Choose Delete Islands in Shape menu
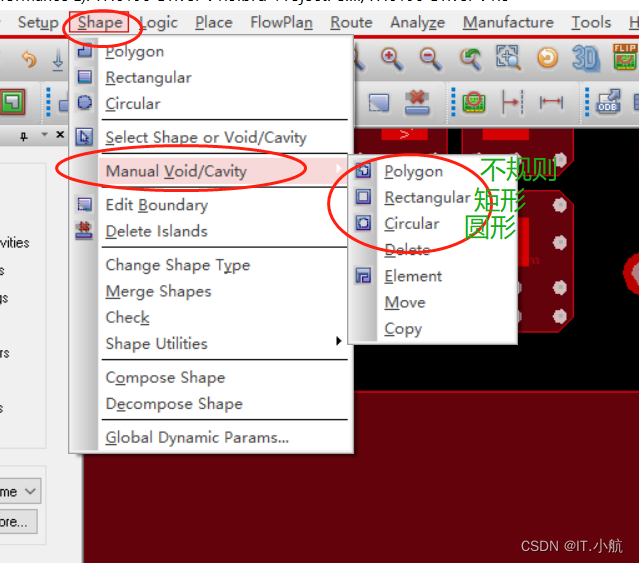The height and width of the screenshot is (563, 639). click(x=211, y=231)
